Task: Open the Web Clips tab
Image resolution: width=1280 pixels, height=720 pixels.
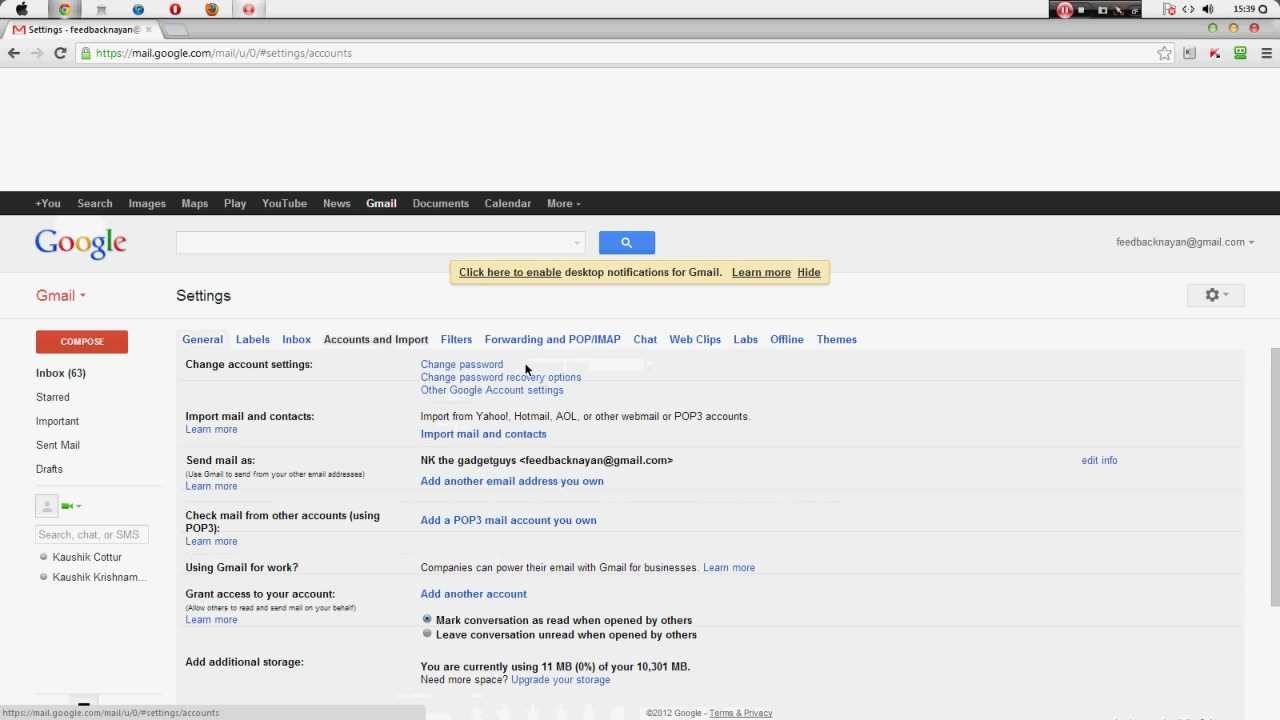Action: point(695,339)
